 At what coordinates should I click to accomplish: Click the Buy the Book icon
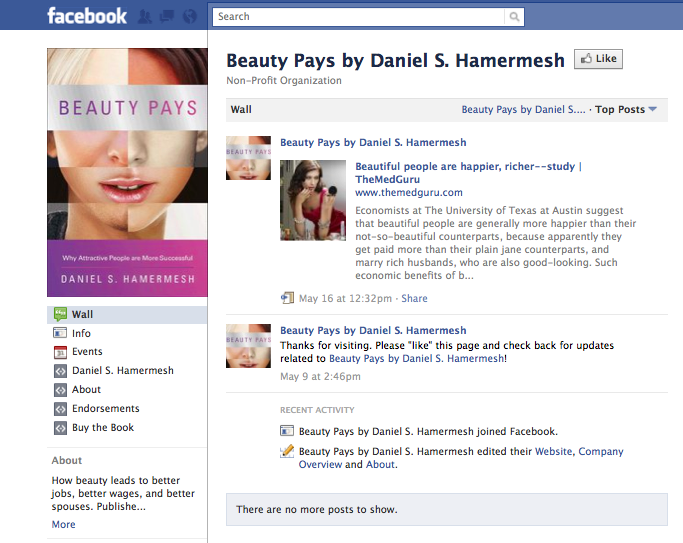pos(60,428)
